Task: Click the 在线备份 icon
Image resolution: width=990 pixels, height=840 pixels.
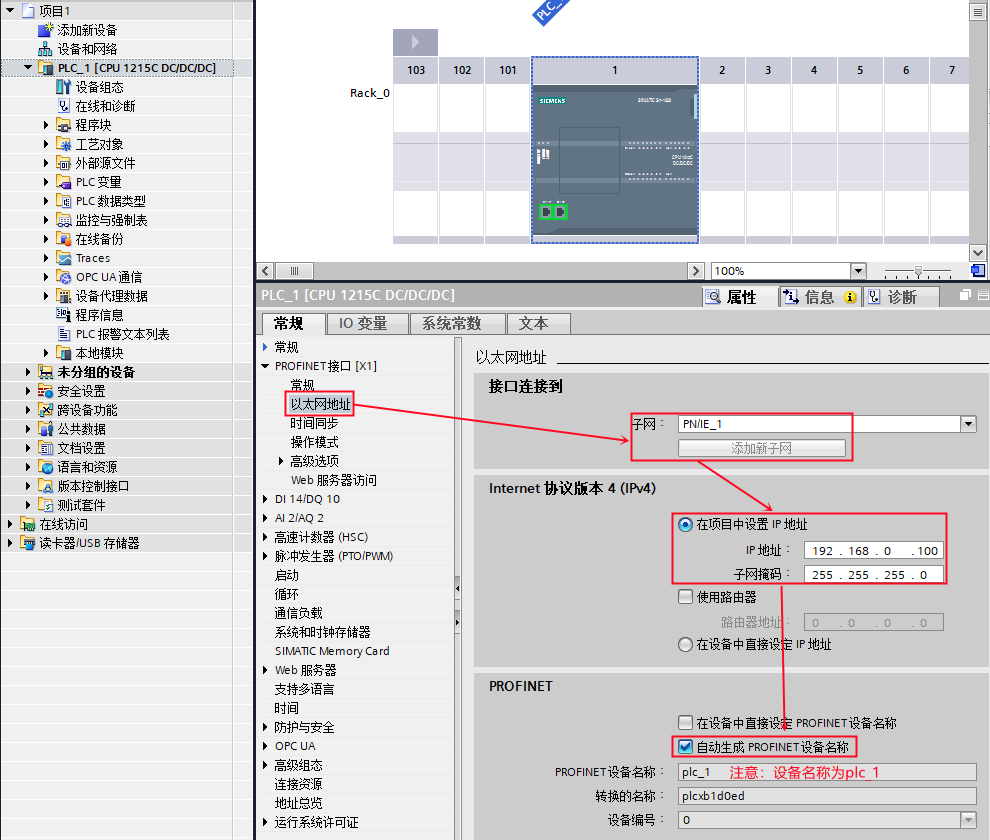Action: (63, 239)
